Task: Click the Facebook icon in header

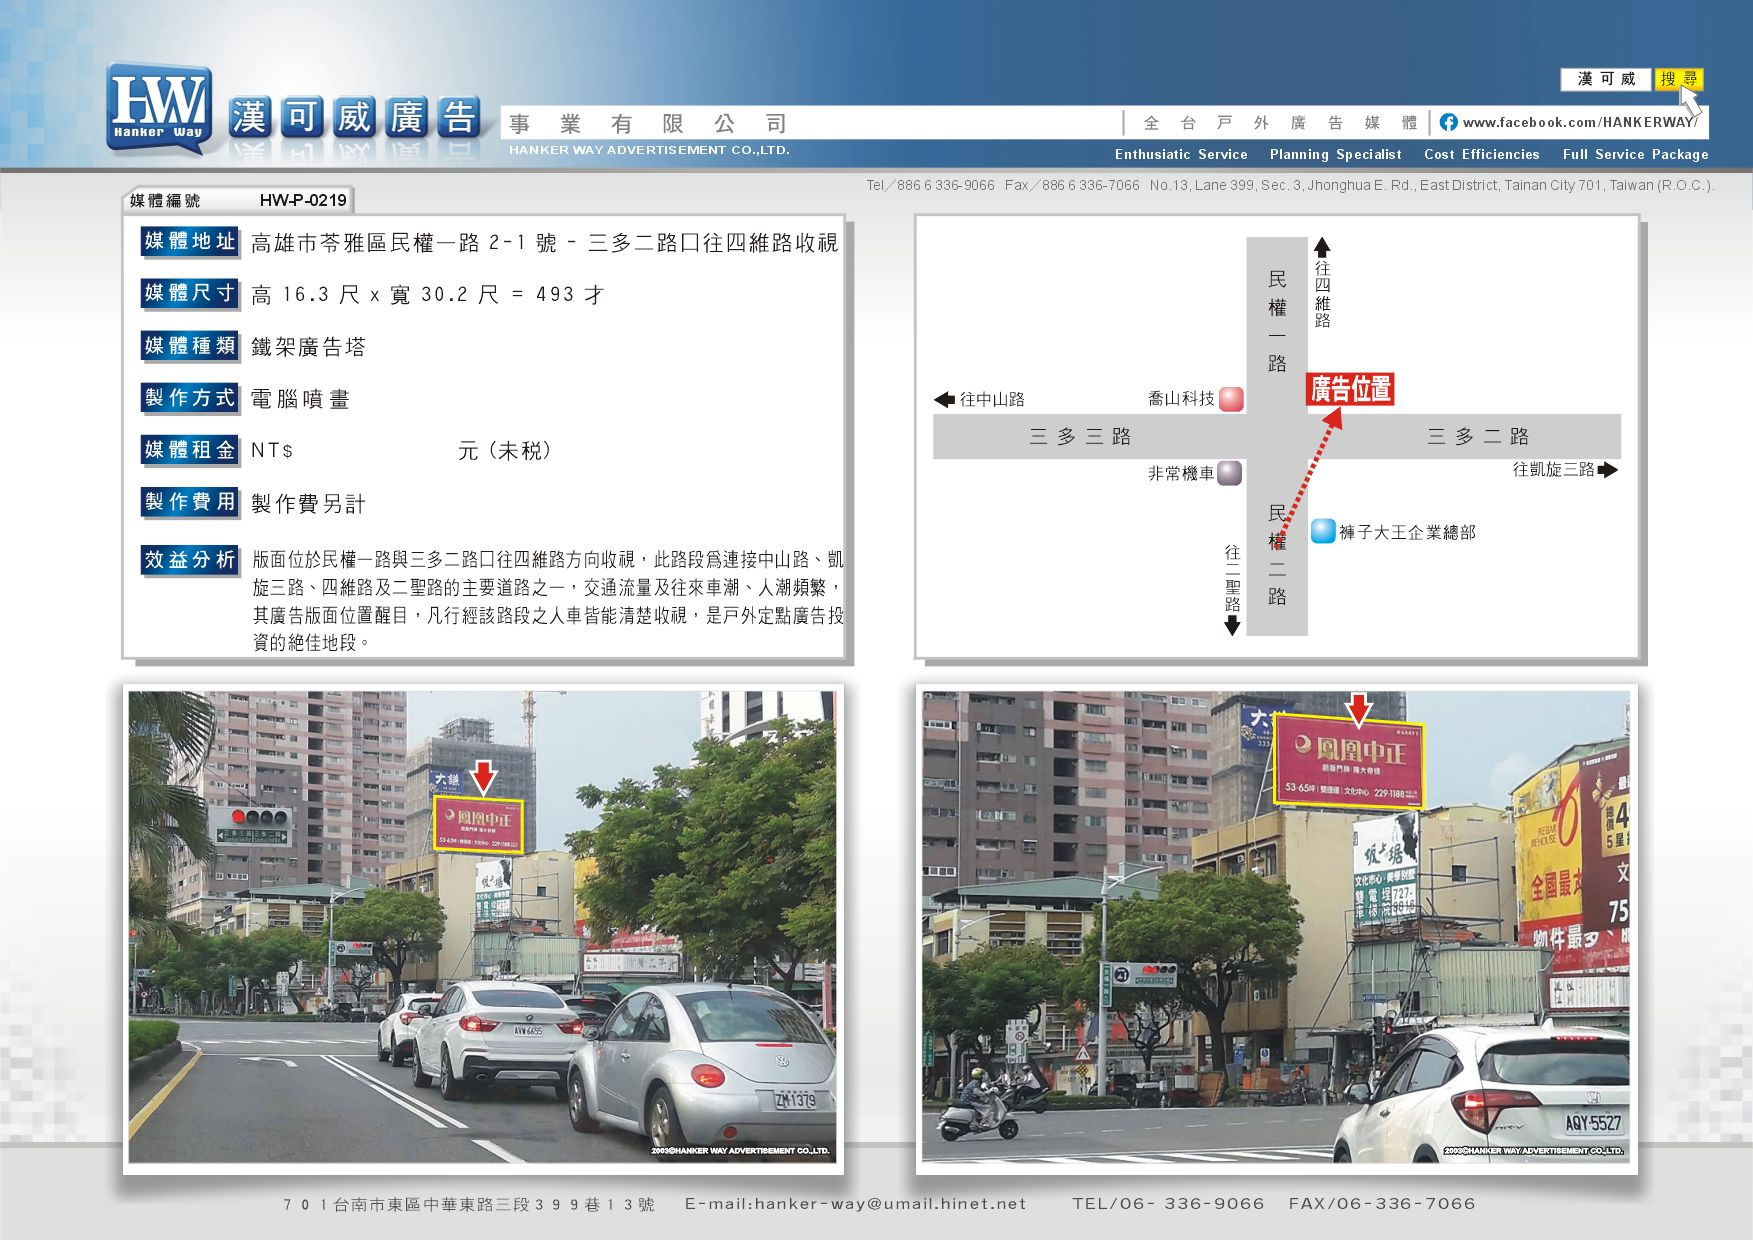Action: coord(1448,122)
